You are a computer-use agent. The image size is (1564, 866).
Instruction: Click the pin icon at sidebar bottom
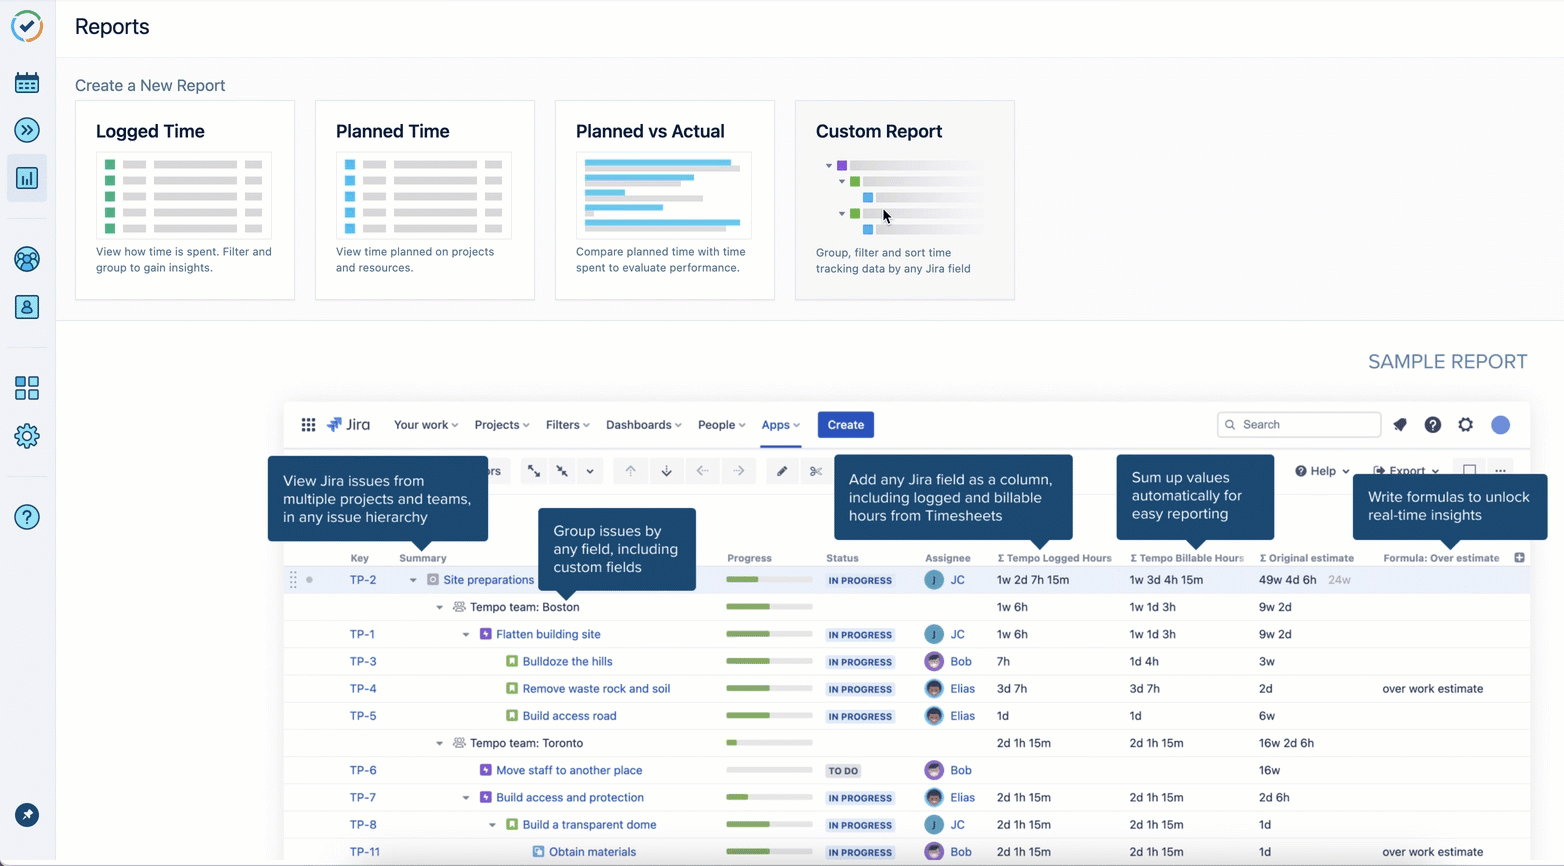coord(27,815)
